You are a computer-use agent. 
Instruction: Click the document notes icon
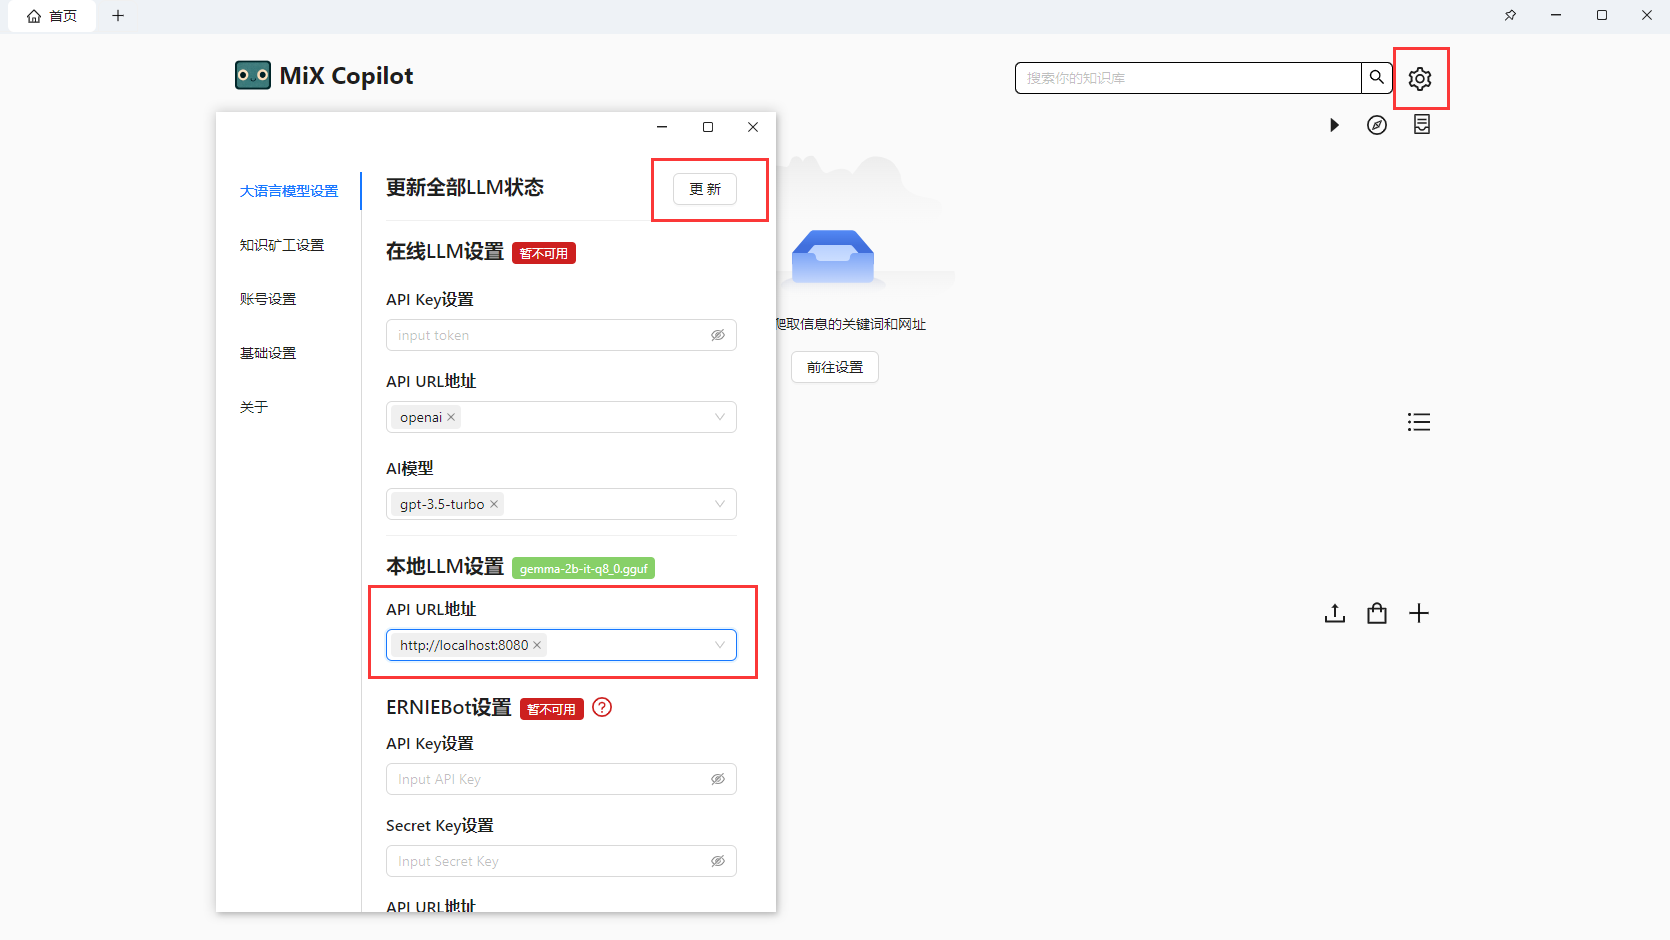coord(1422,124)
